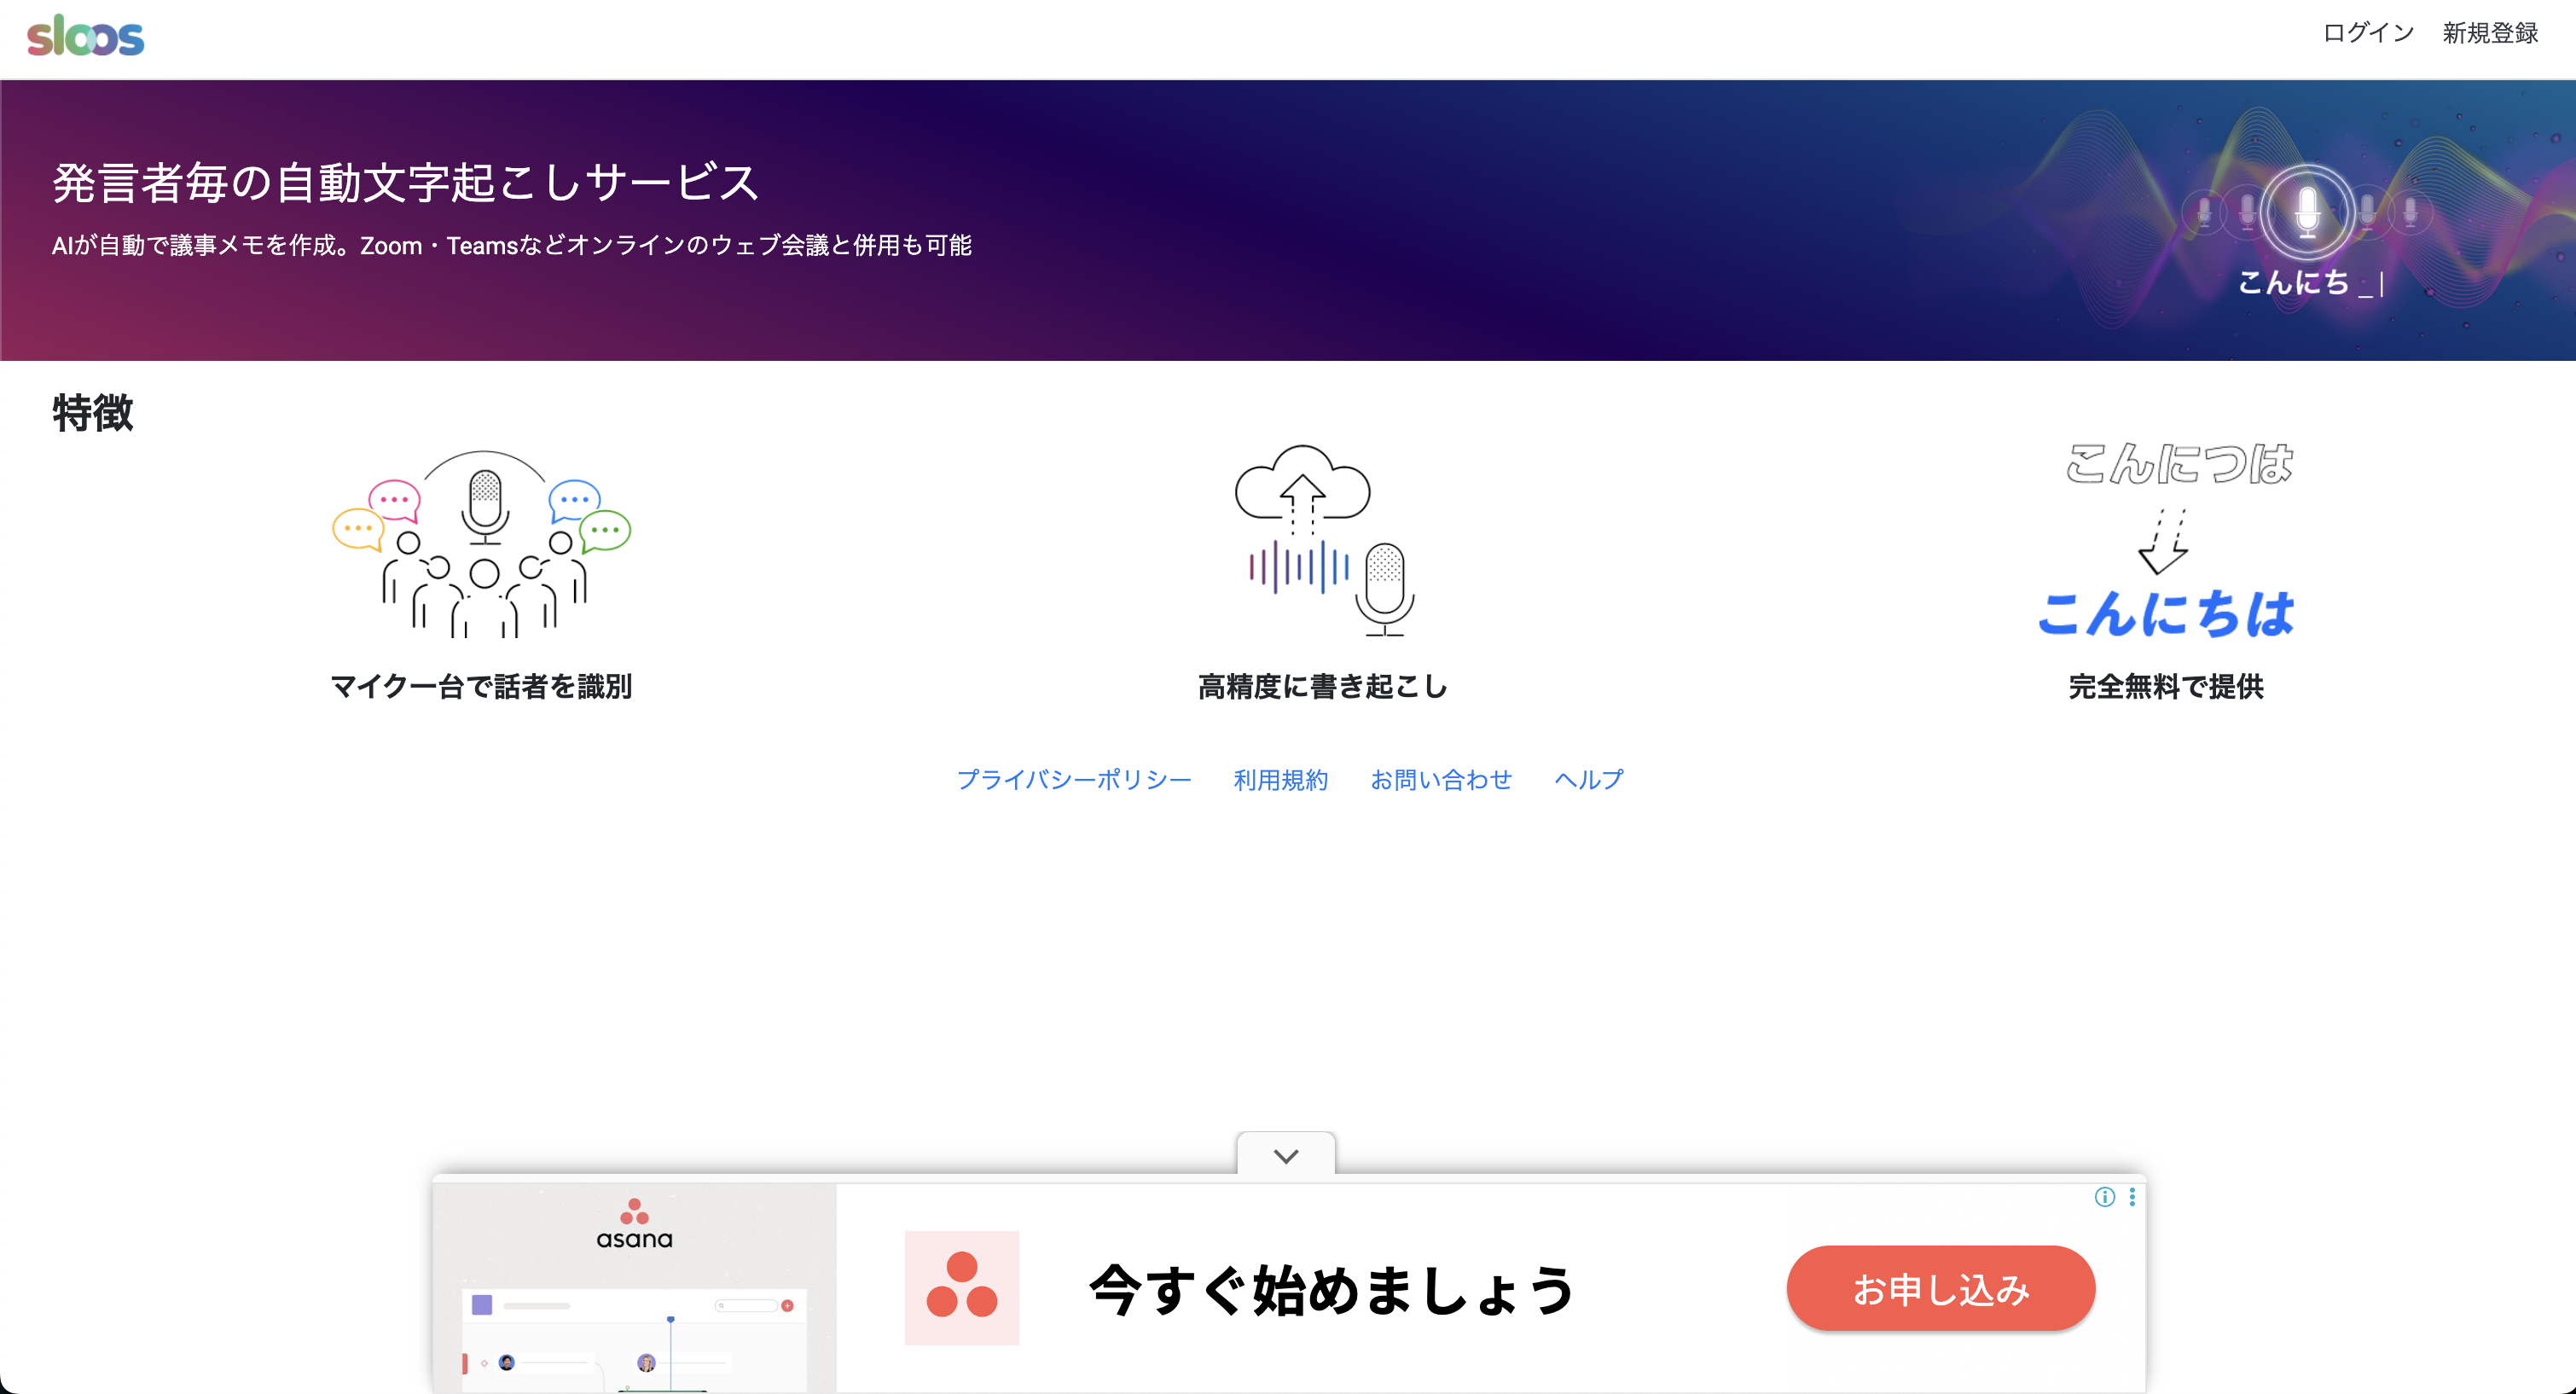Open the お問い合わせ contact link

point(1440,779)
